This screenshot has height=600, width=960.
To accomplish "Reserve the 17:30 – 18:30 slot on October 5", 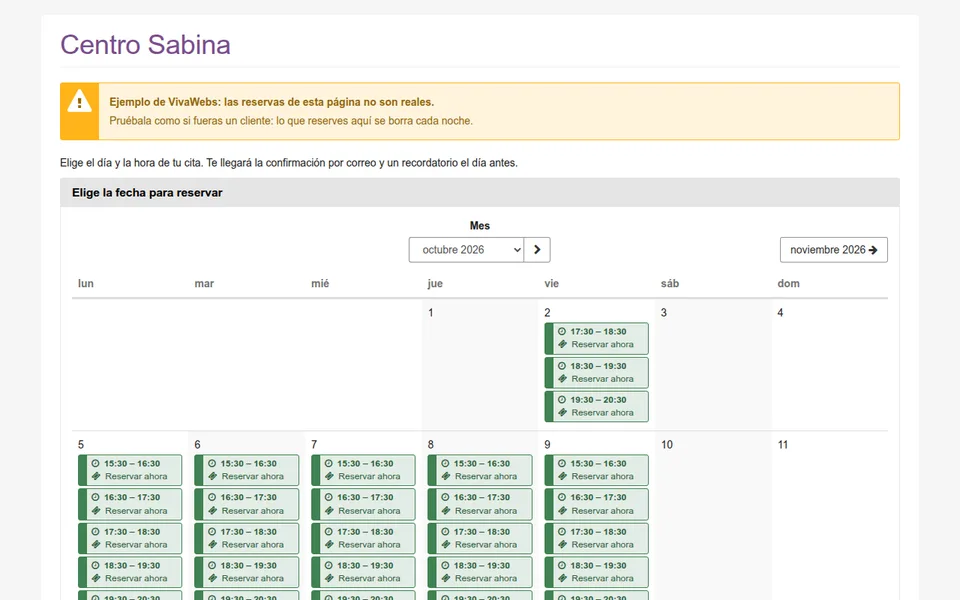I will (x=130, y=538).
